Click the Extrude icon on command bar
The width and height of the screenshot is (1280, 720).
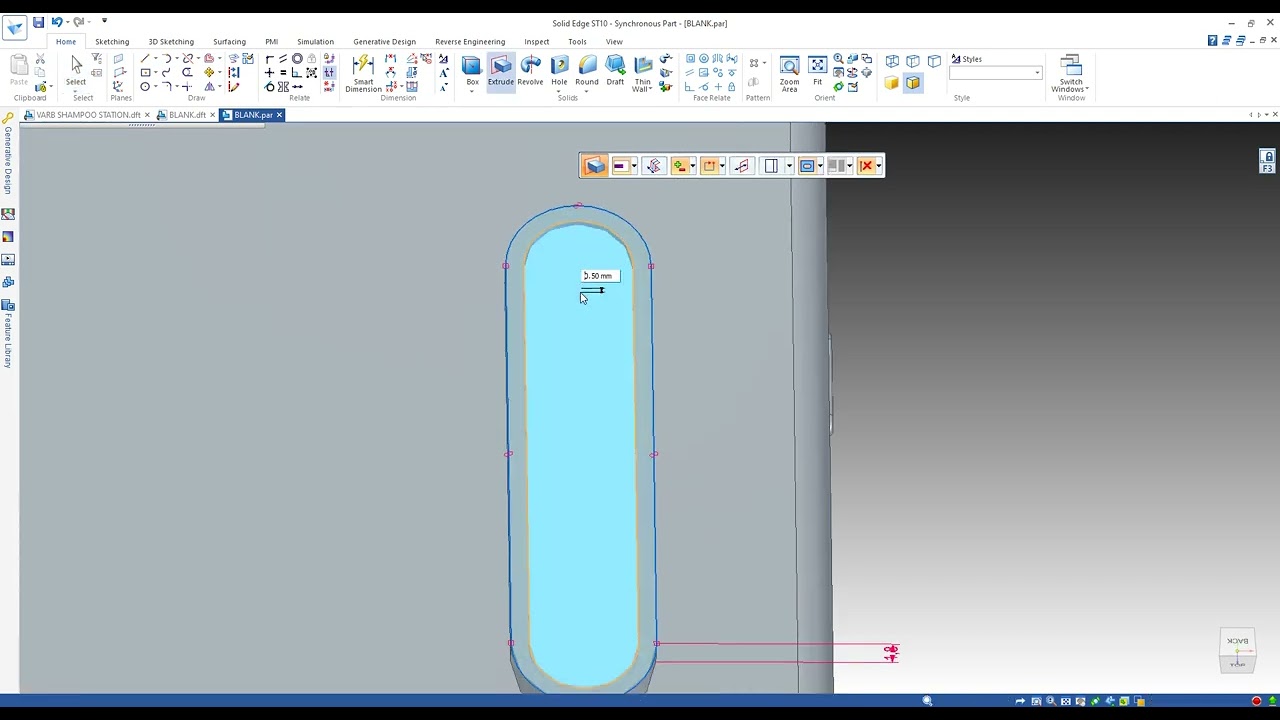(x=595, y=166)
